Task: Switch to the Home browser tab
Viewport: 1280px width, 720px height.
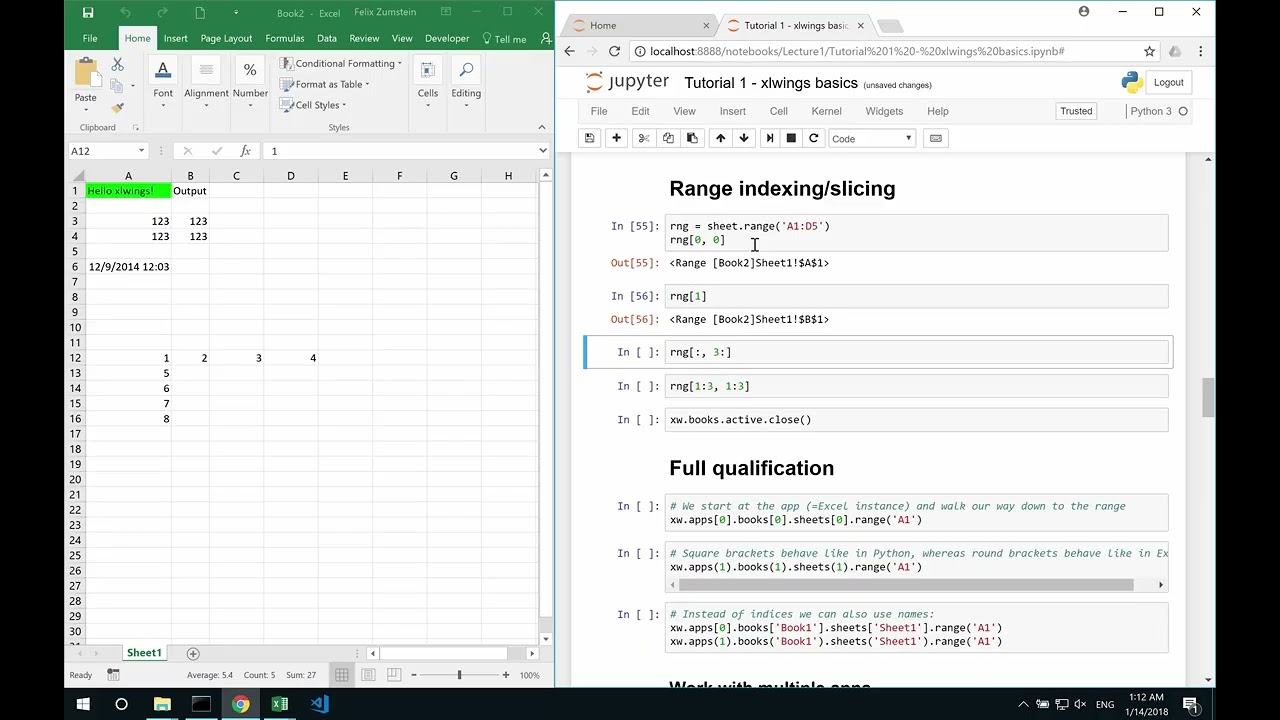Action: (x=638, y=25)
